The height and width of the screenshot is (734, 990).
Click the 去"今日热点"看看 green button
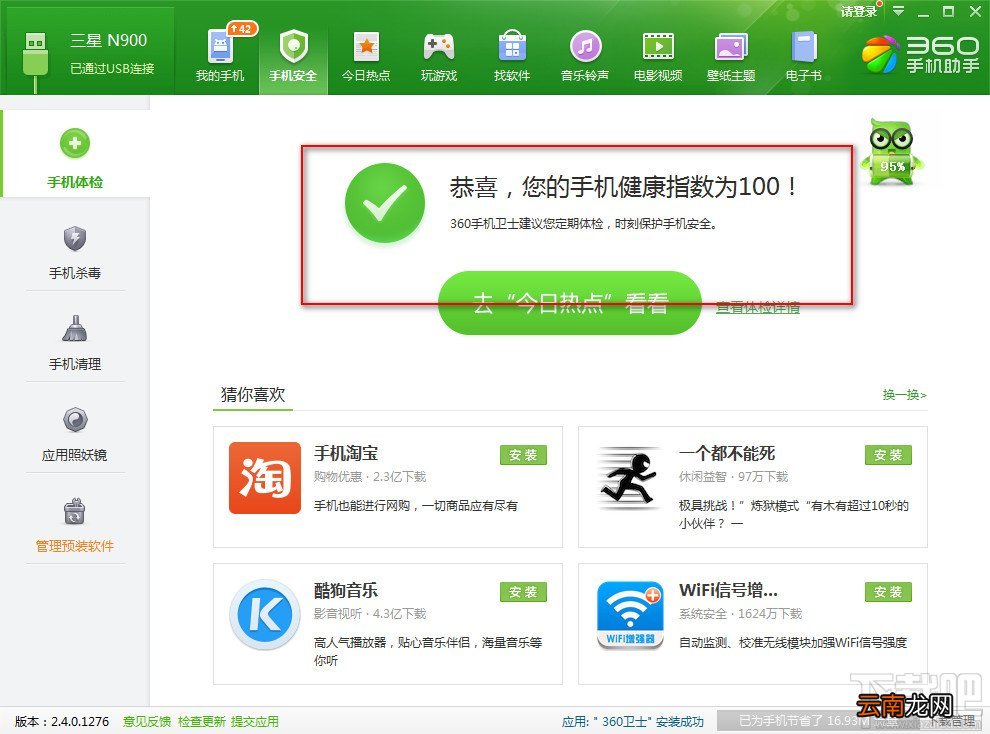(x=570, y=303)
